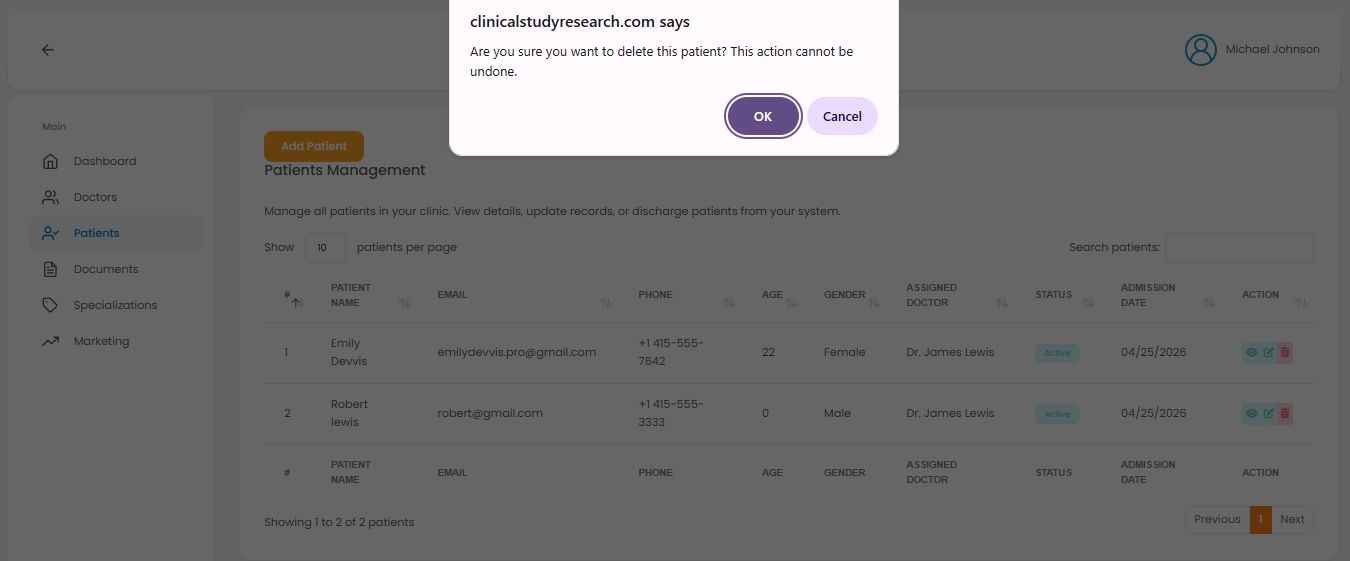1350x561 pixels.
Task: Edit Robert lewis record pencil icon
Action: [x=1268, y=413]
